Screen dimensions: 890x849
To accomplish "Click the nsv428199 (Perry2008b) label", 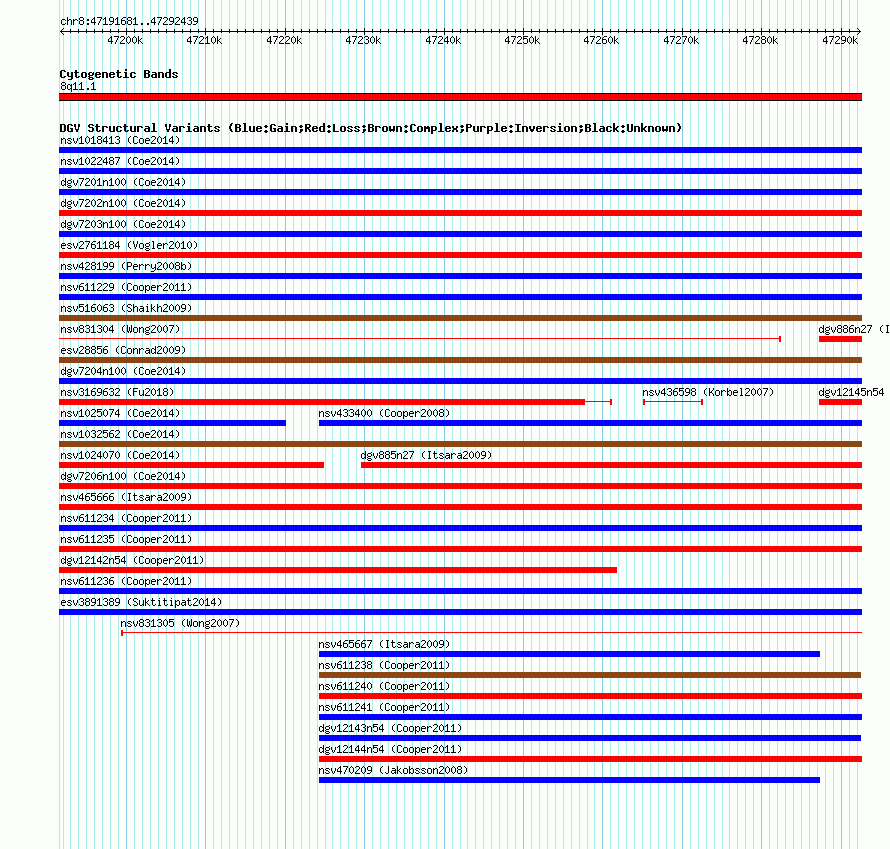I will pyautogui.click(x=126, y=266).
